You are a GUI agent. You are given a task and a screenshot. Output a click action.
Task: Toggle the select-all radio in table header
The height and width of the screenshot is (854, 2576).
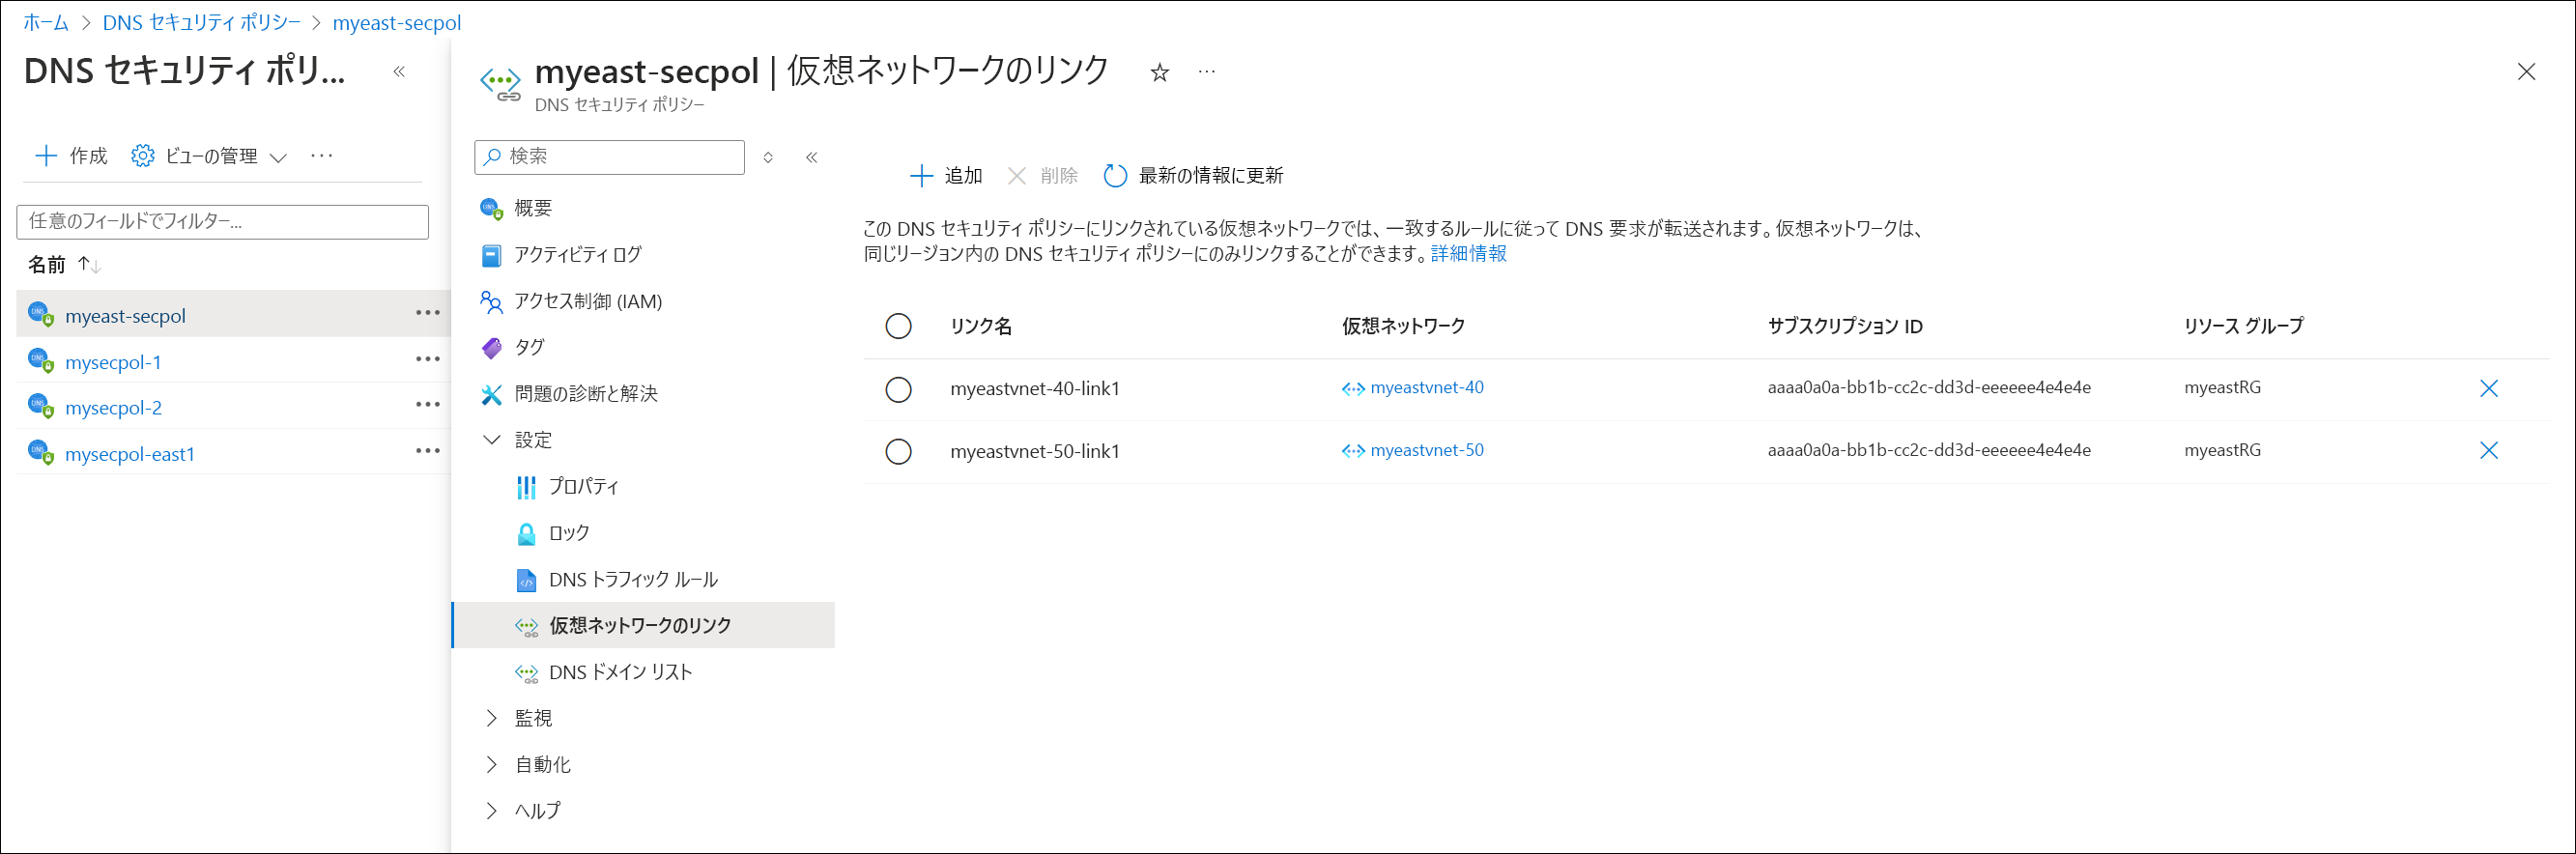pyautogui.click(x=898, y=326)
